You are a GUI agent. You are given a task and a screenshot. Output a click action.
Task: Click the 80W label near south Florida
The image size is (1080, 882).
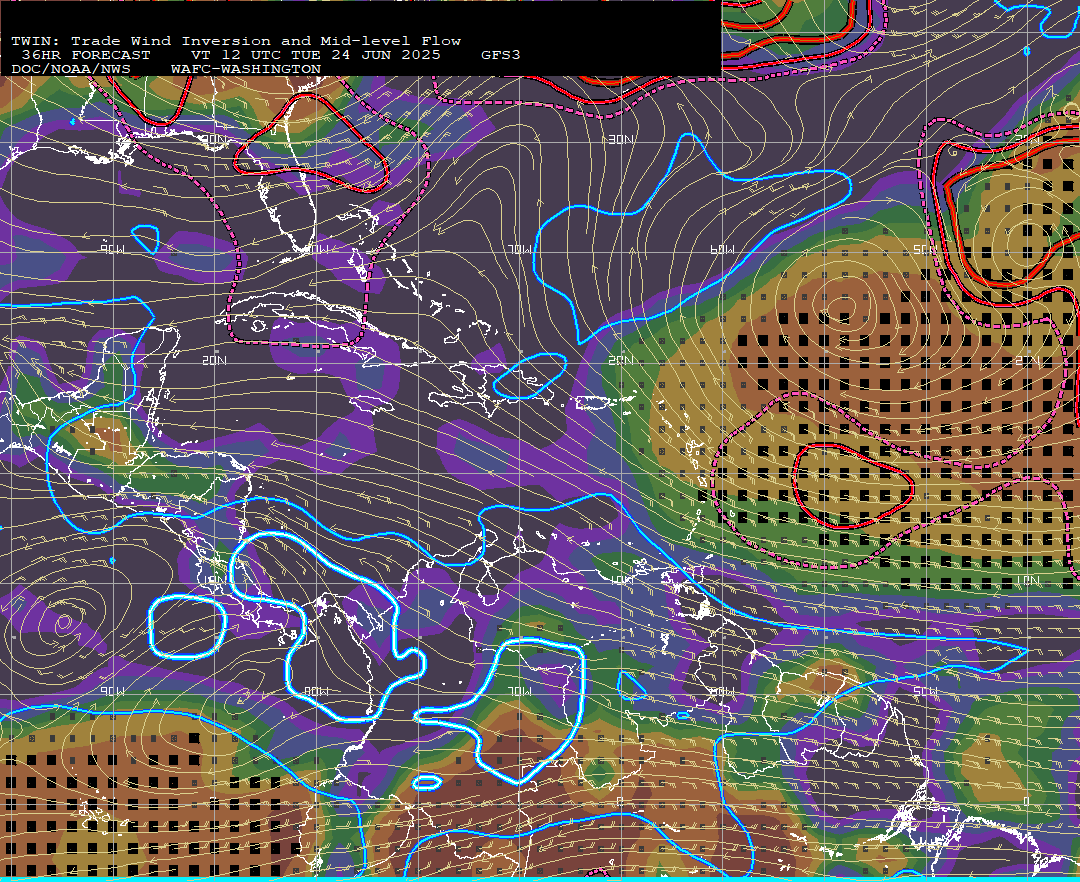pyautogui.click(x=316, y=249)
